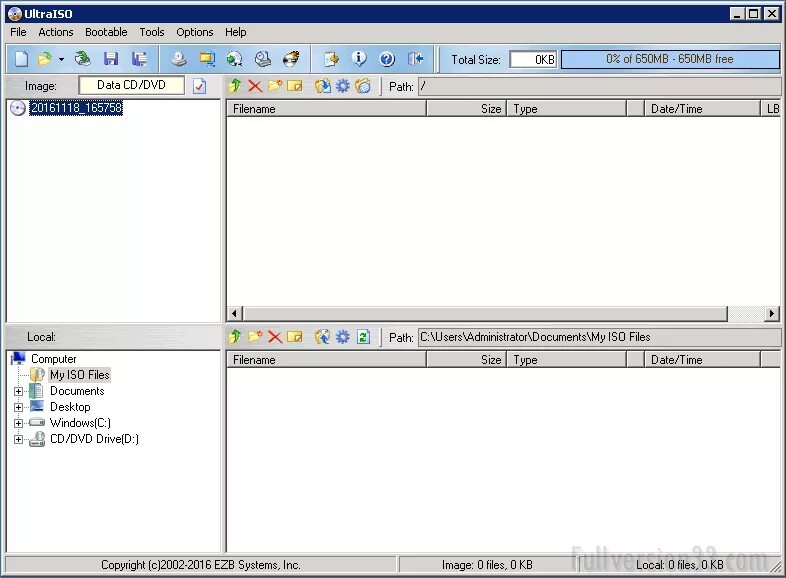Open the Actions menu

56,32
